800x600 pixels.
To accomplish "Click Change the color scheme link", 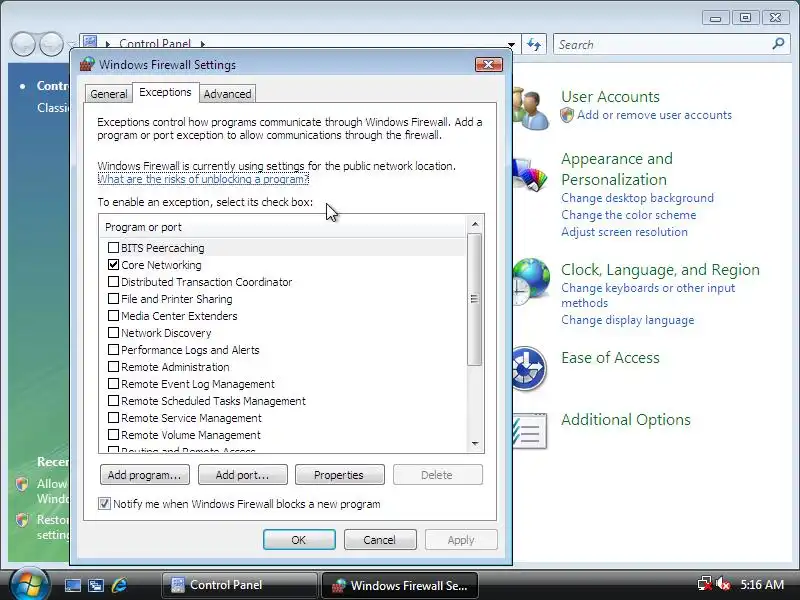I will (x=629, y=215).
